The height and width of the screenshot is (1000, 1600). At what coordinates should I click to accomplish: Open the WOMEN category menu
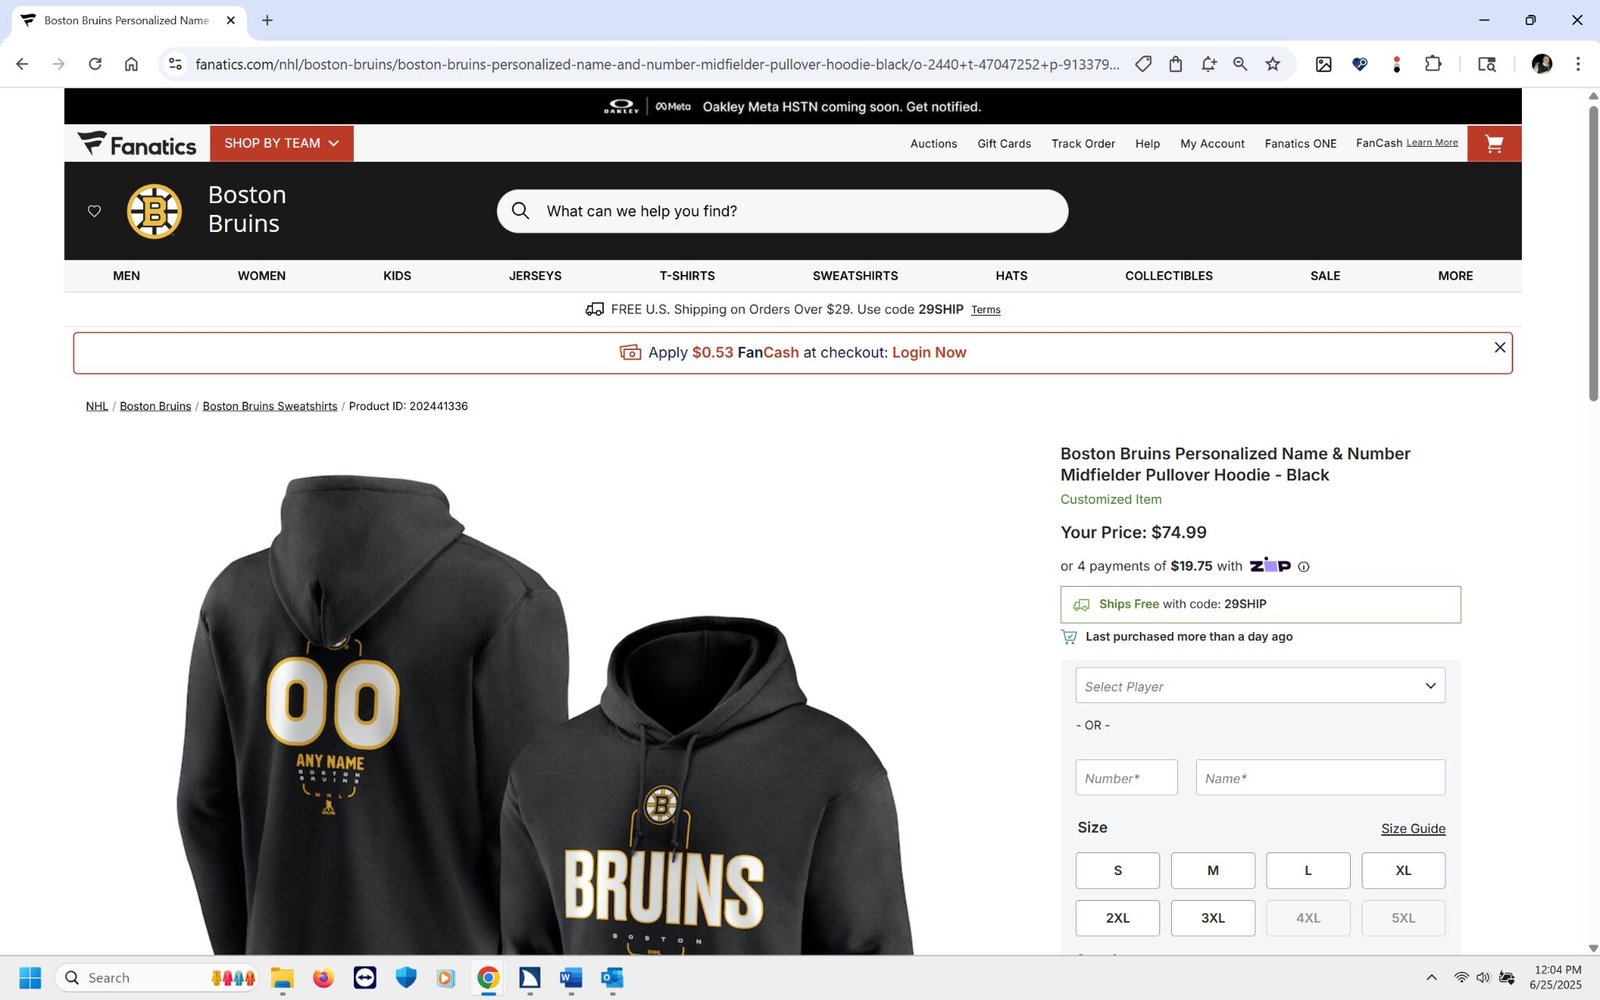point(262,276)
